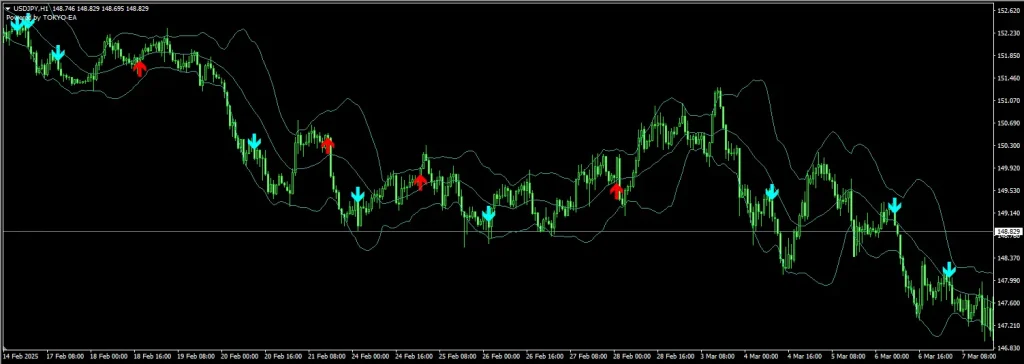Click the 149.530 price scale label
The width and height of the screenshot is (1024, 364).
pyautogui.click(x=1009, y=191)
